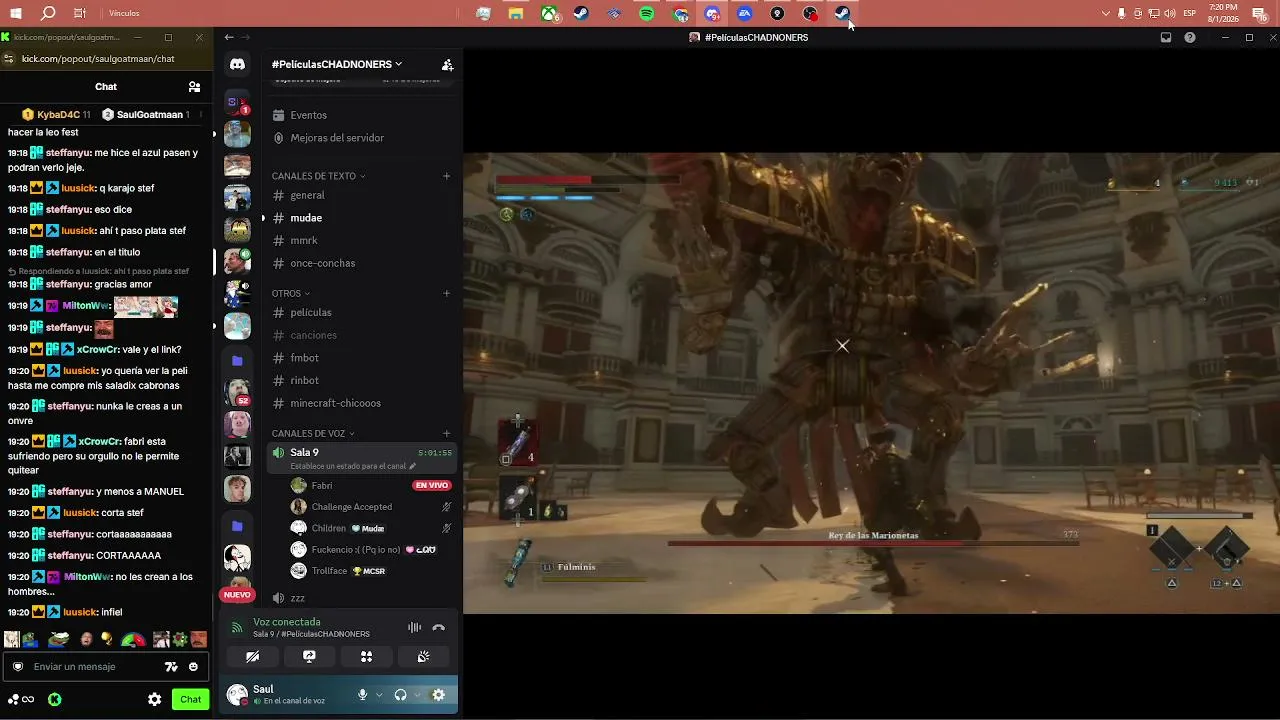Deafen headphones audio
Viewport: 1280px width, 720px height.
pyautogui.click(x=400, y=695)
